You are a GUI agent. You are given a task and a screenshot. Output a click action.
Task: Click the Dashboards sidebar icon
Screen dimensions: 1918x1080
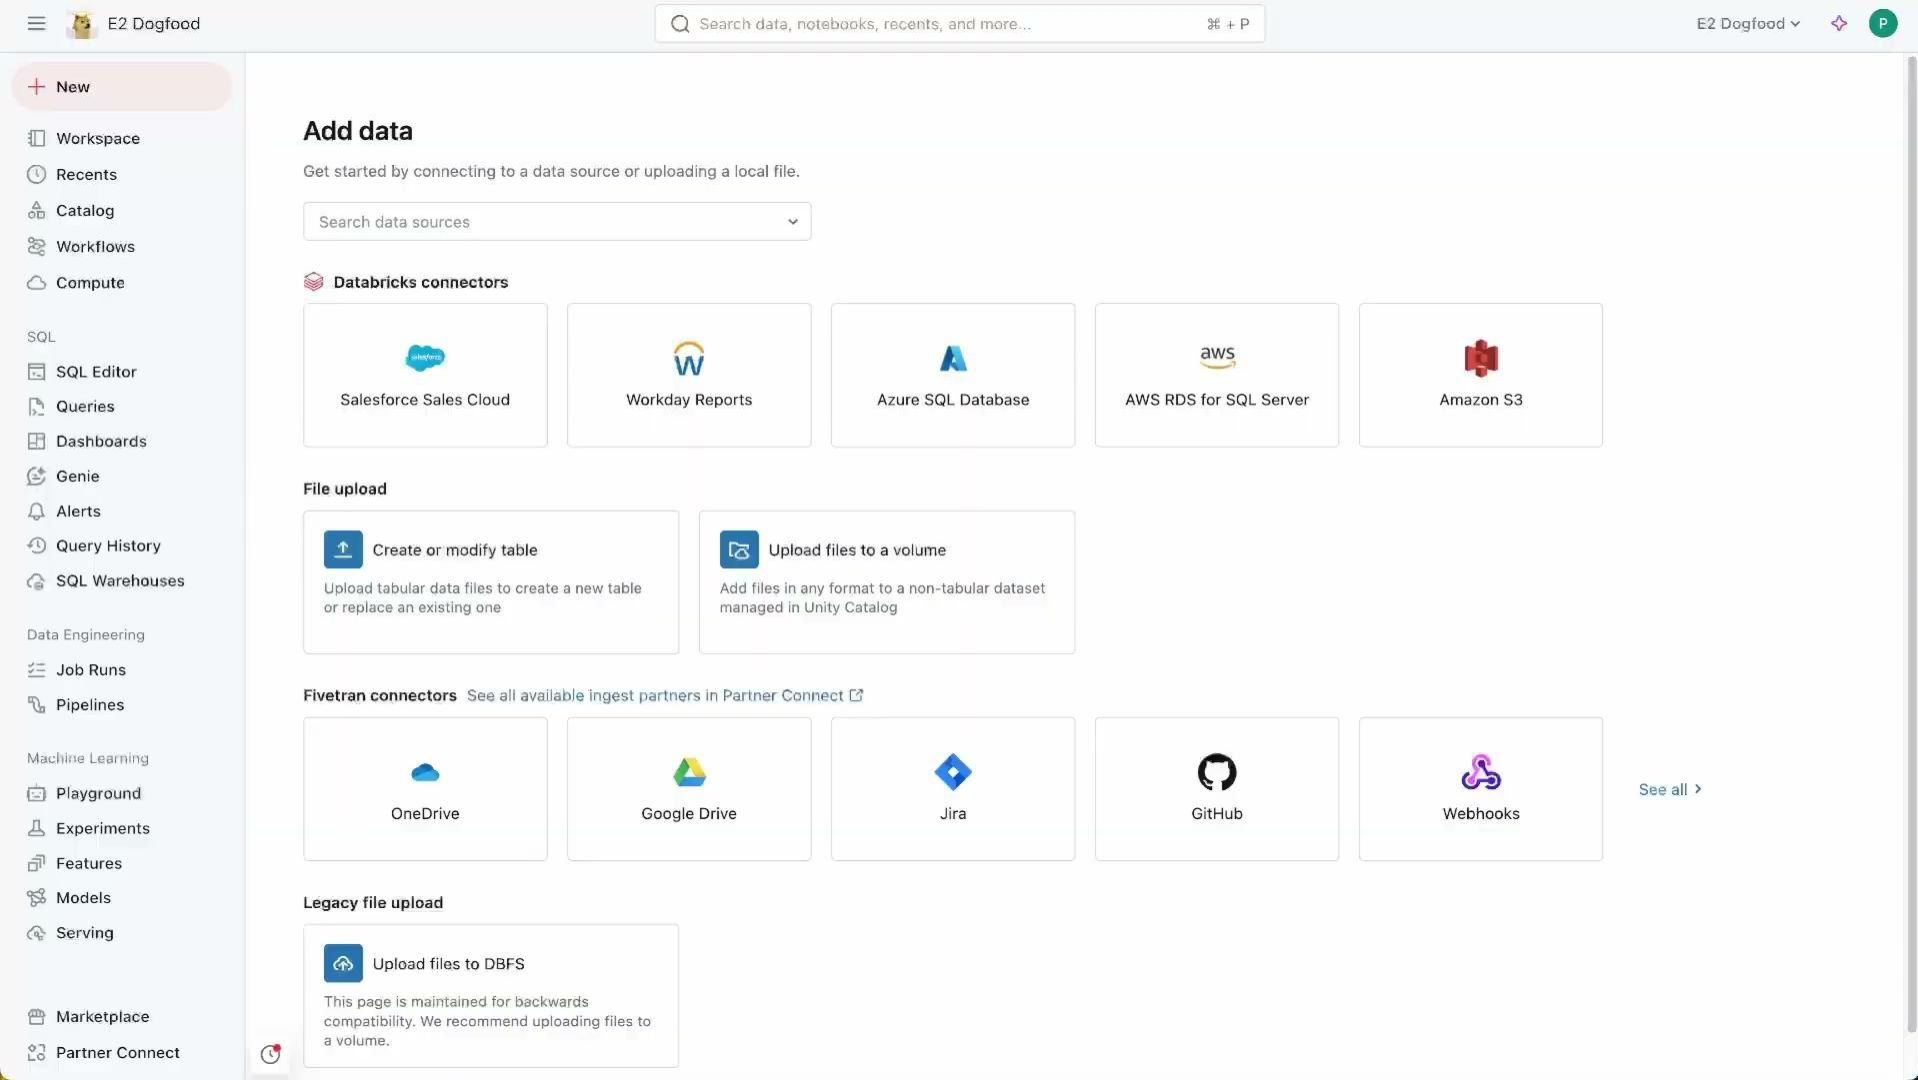coord(37,441)
